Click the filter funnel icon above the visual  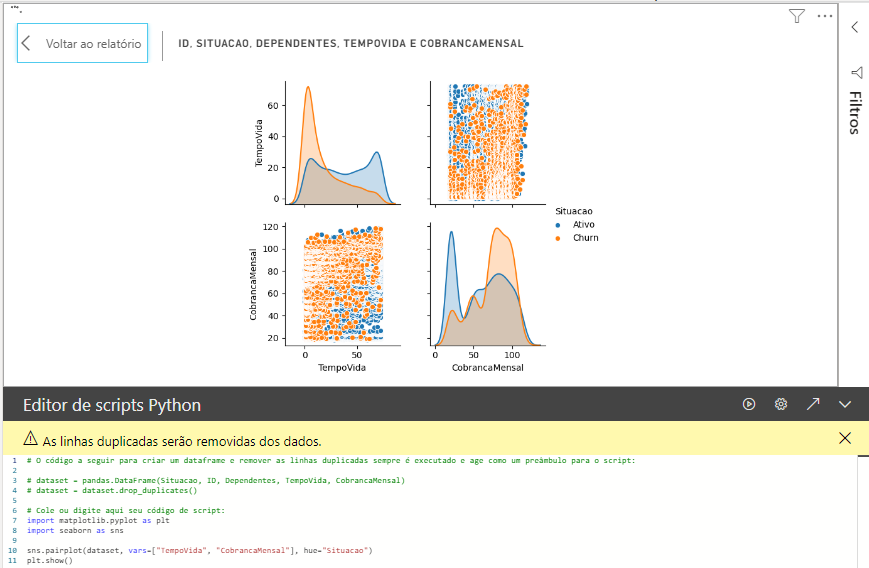tap(796, 16)
